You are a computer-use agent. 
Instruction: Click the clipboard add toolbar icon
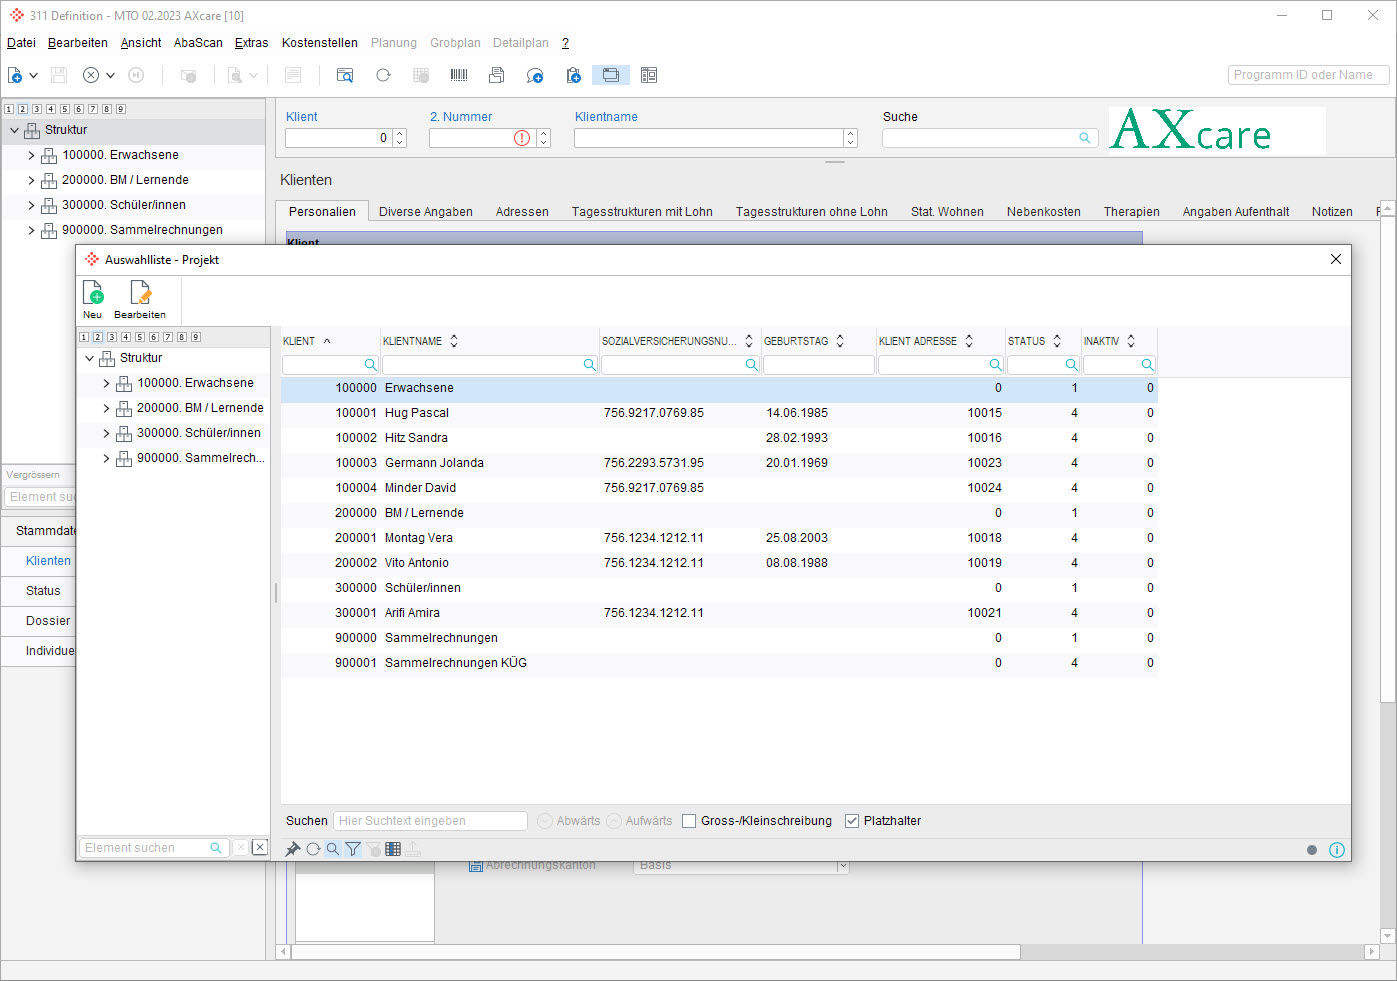coord(573,75)
